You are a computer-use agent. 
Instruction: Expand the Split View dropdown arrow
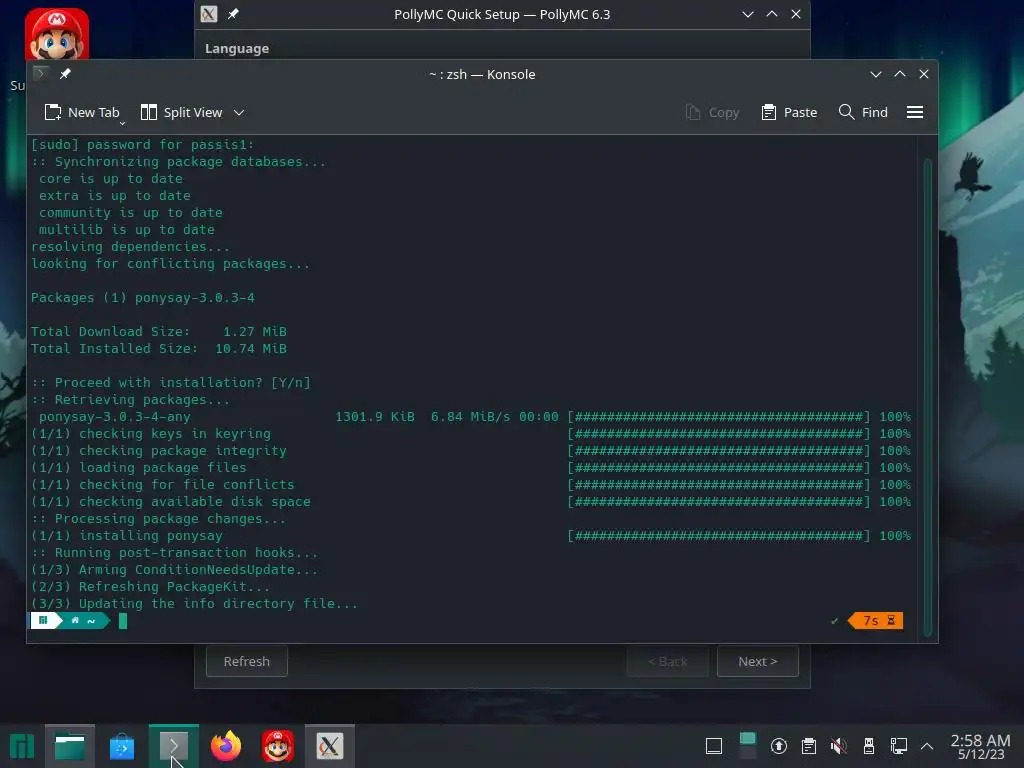click(x=239, y=112)
